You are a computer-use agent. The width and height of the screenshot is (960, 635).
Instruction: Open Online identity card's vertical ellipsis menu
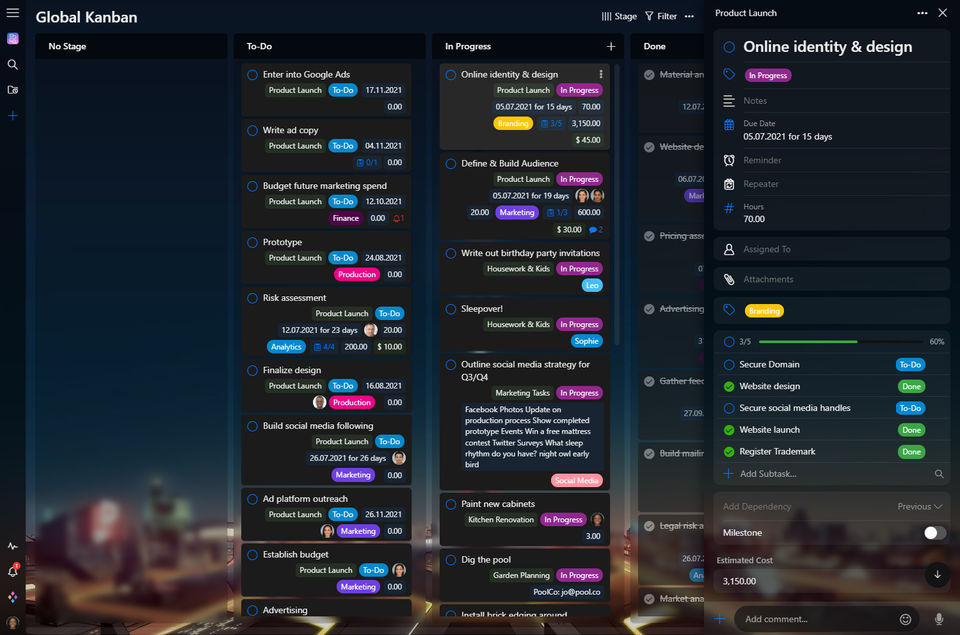pos(601,74)
